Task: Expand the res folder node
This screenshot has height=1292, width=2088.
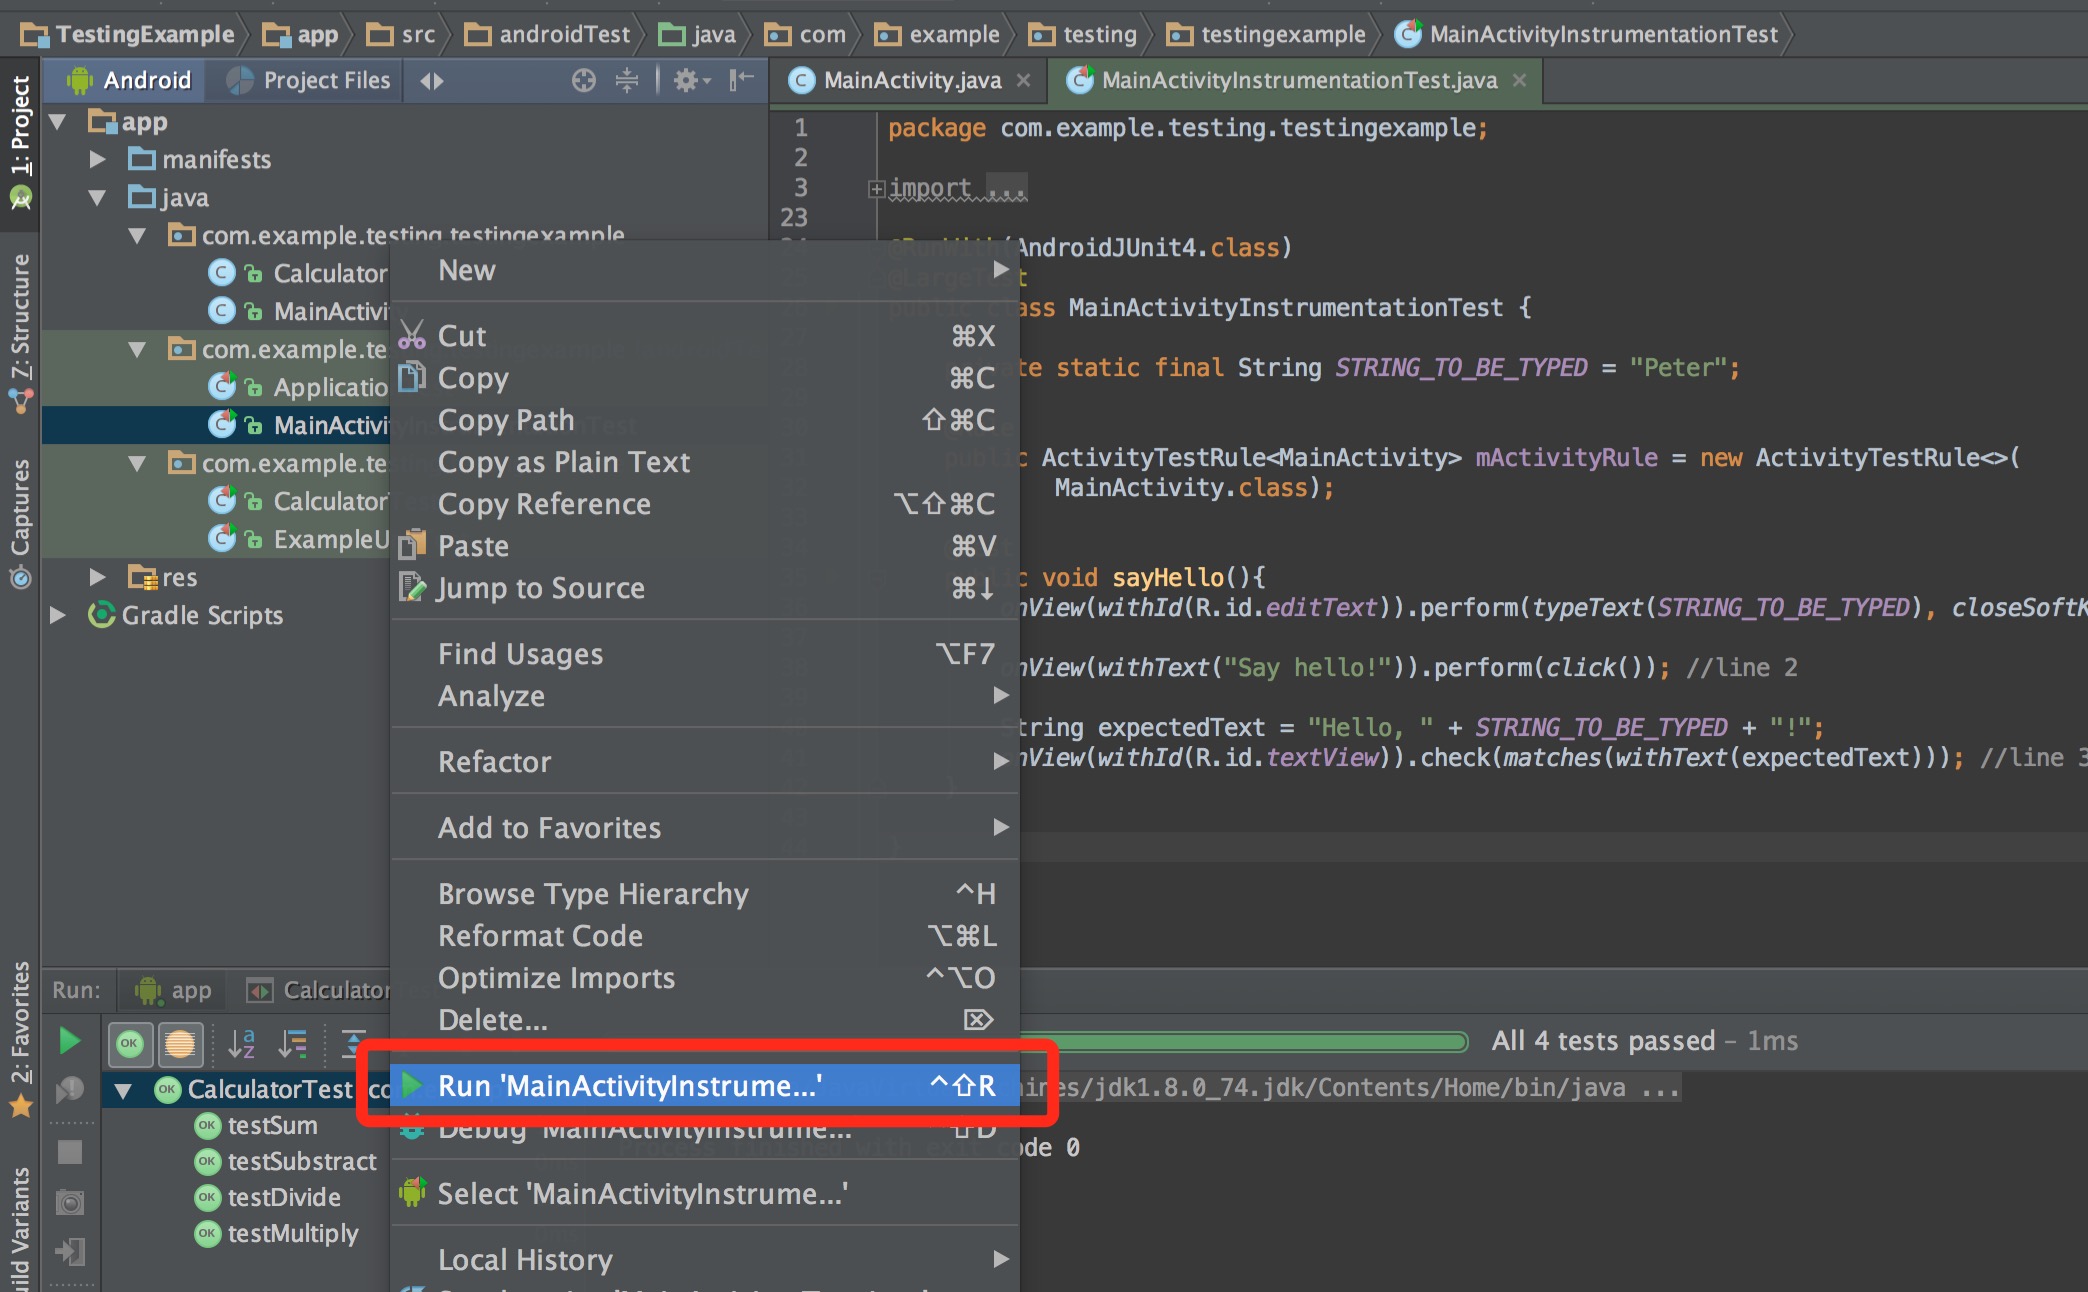Action: pyautogui.click(x=97, y=577)
